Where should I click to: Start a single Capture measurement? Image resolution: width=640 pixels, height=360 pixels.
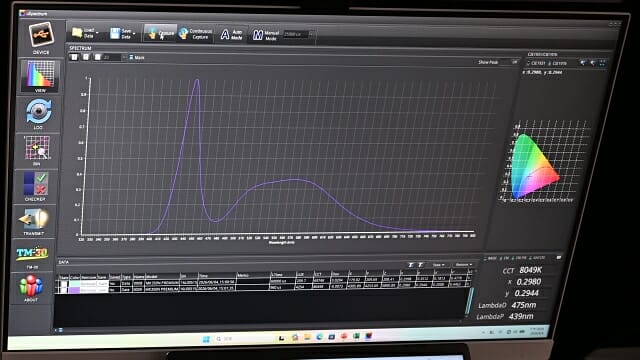(x=160, y=33)
